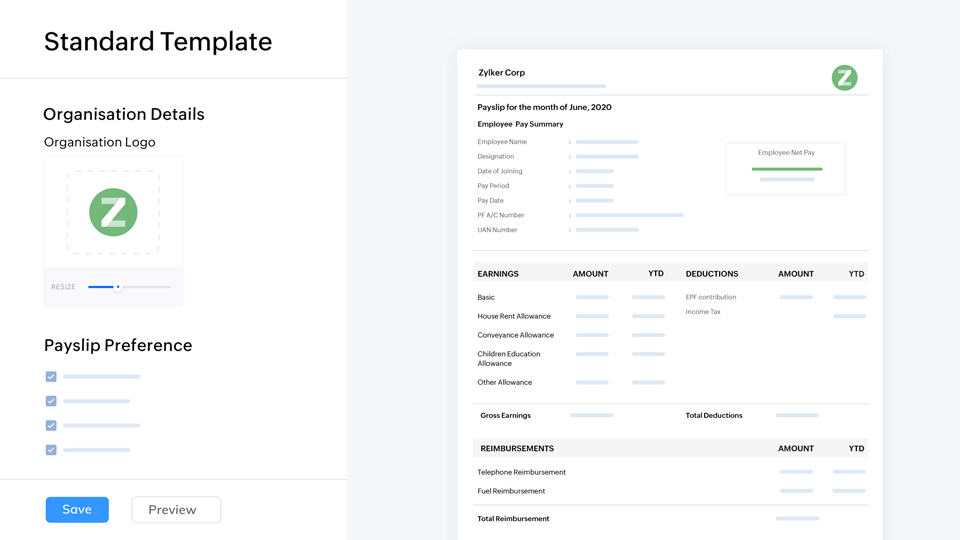Click the round Zylker logo on payslip header
Screen dimensions: 960x540
point(844,78)
